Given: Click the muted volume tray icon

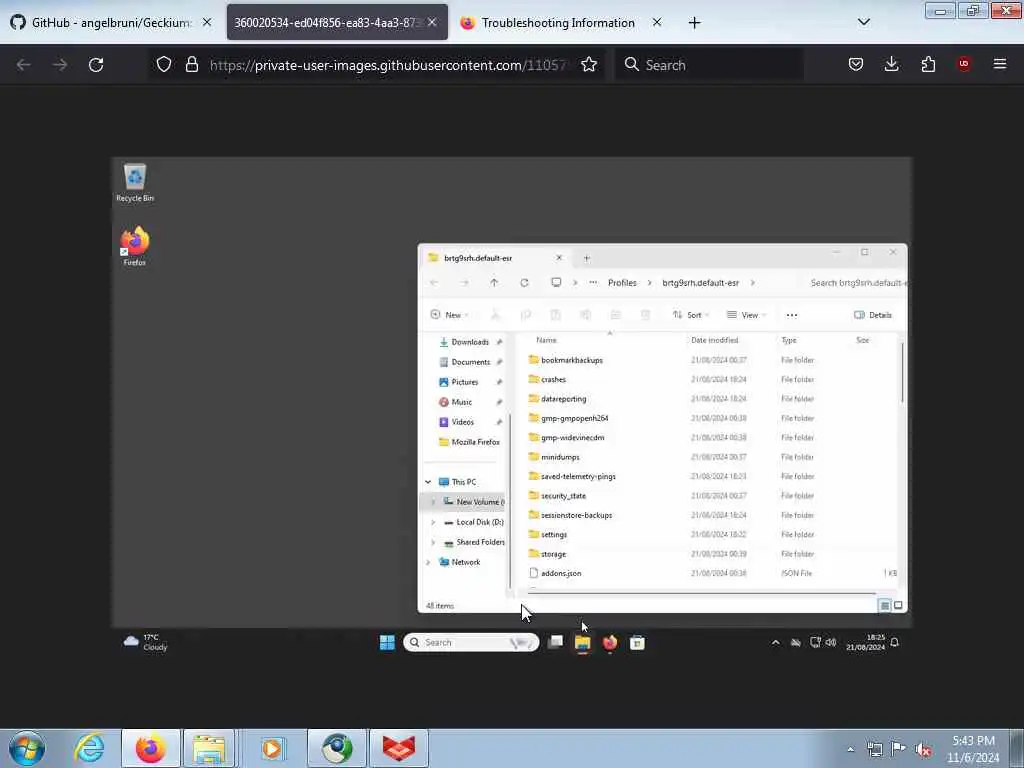Looking at the screenshot, I should 923,750.
